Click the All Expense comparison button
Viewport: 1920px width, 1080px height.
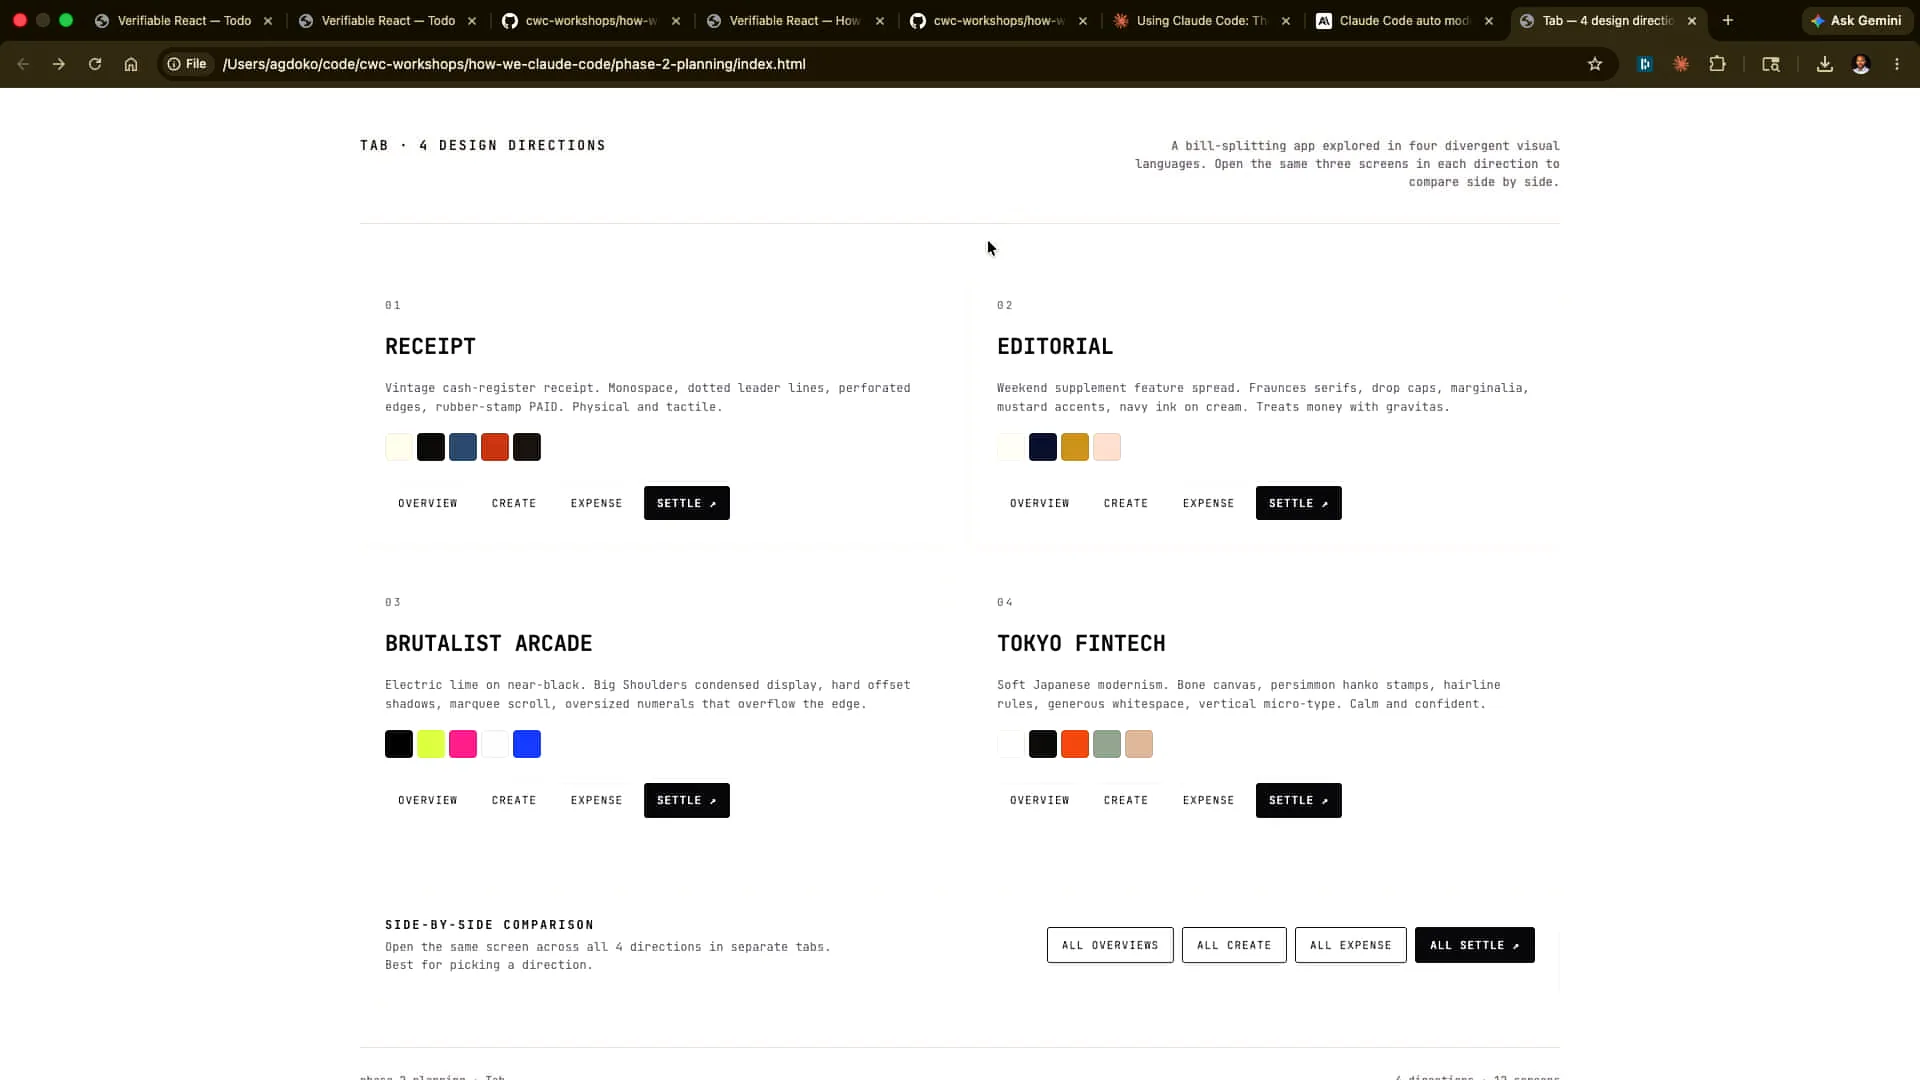(1351, 945)
